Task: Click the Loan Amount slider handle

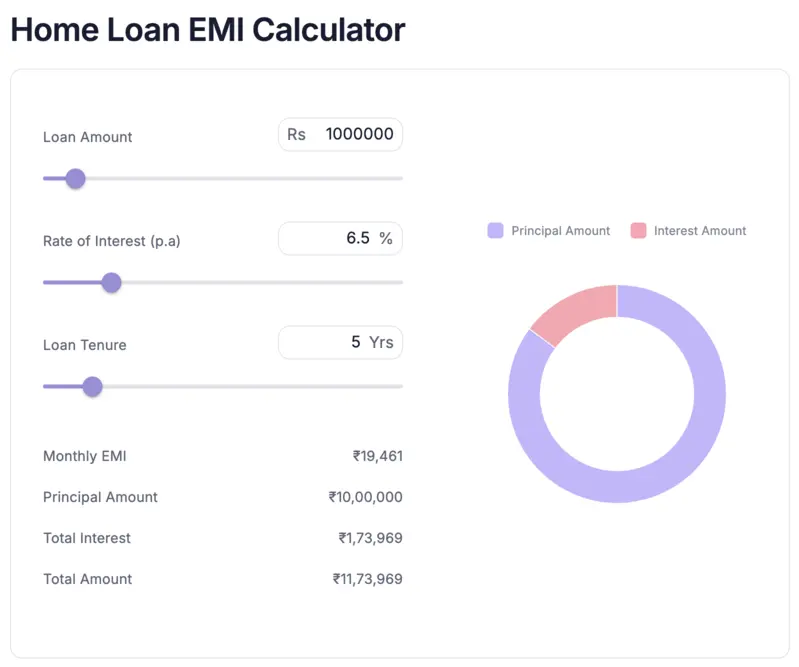Action: (74, 179)
